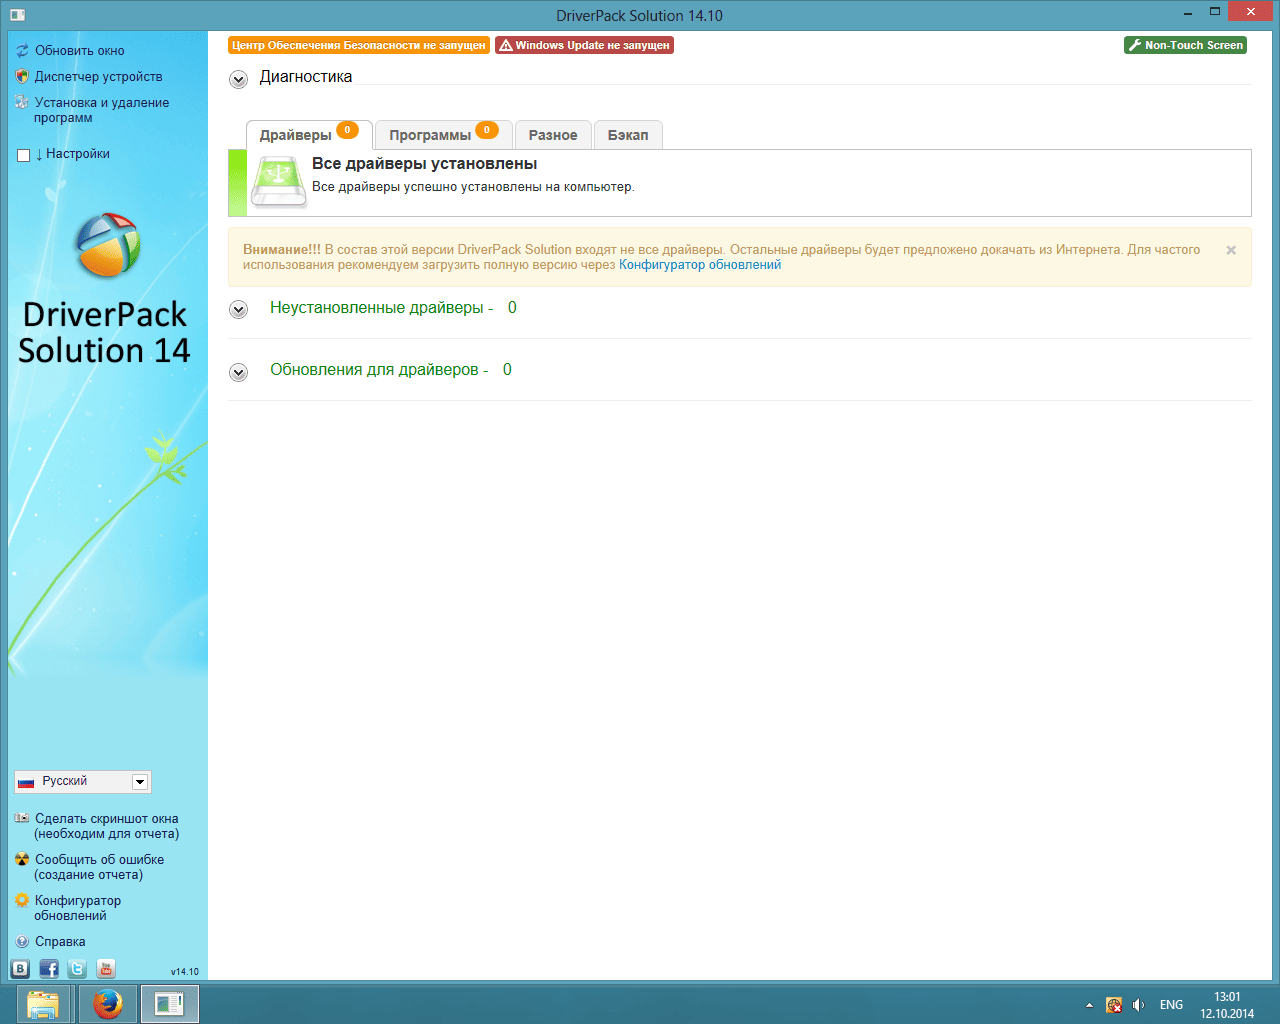This screenshot has width=1280, height=1024.
Task: Click the Диагностика heading text
Action: (306, 77)
